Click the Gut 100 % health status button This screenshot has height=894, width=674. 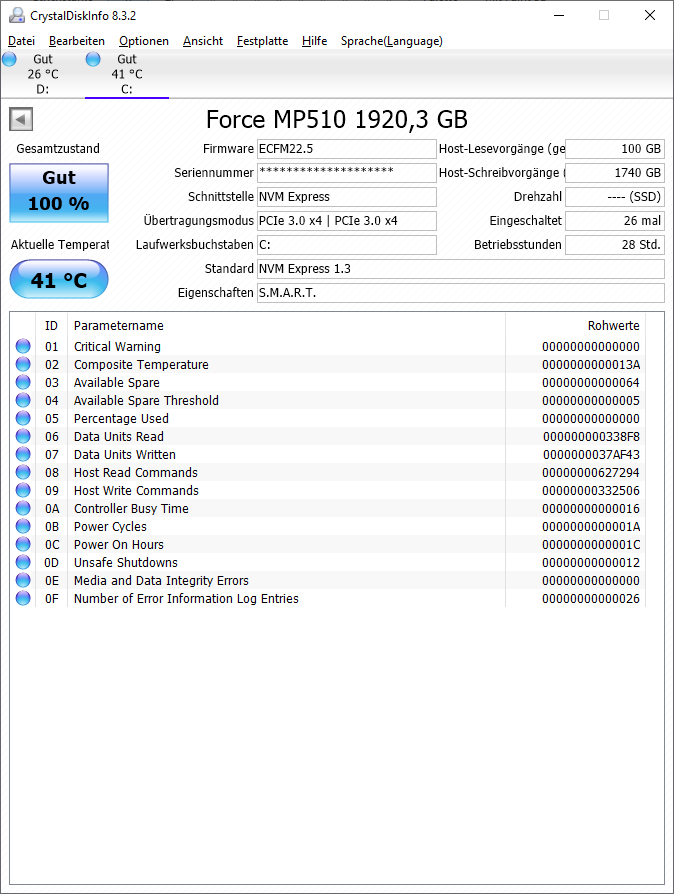pyautogui.click(x=59, y=193)
